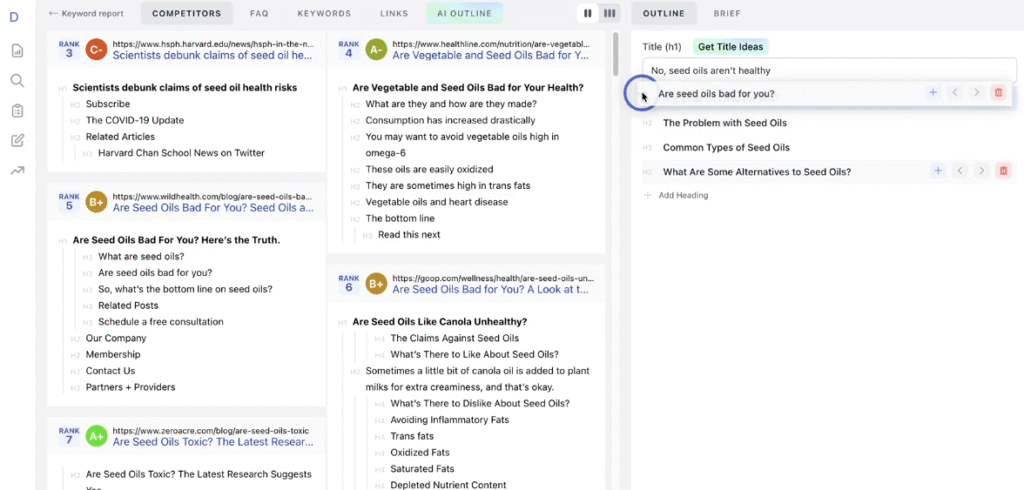Click the Title (h1) text field
The width and height of the screenshot is (1024, 490).
click(x=828, y=70)
